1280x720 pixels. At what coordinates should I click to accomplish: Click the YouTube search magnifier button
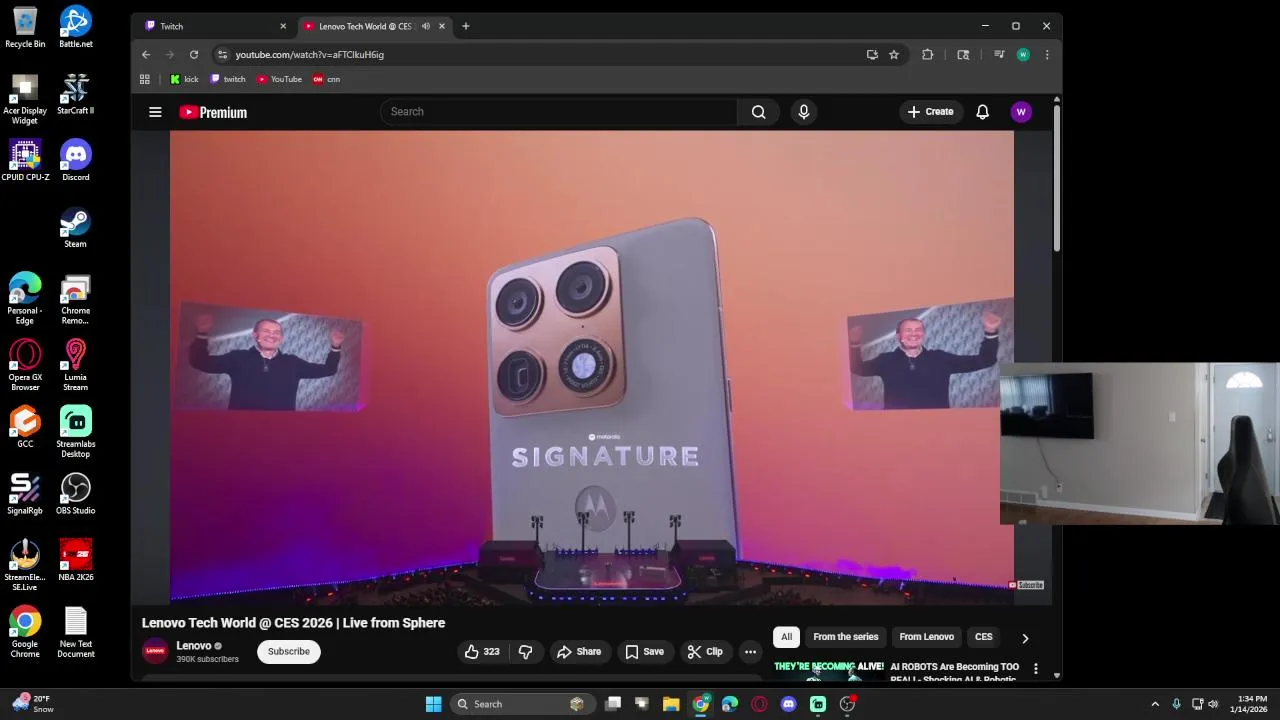[x=758, y=112]
